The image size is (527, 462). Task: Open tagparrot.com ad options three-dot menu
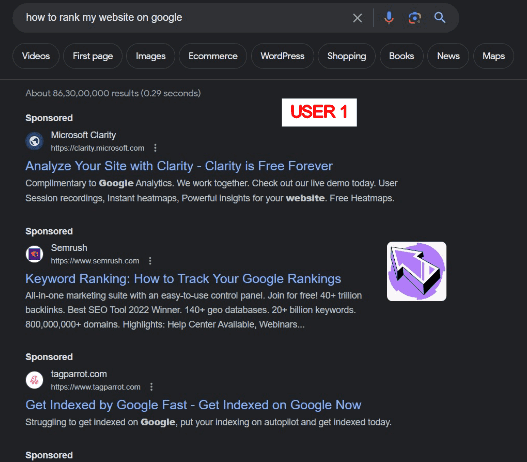pyautogui.click(x=151, y=387)
